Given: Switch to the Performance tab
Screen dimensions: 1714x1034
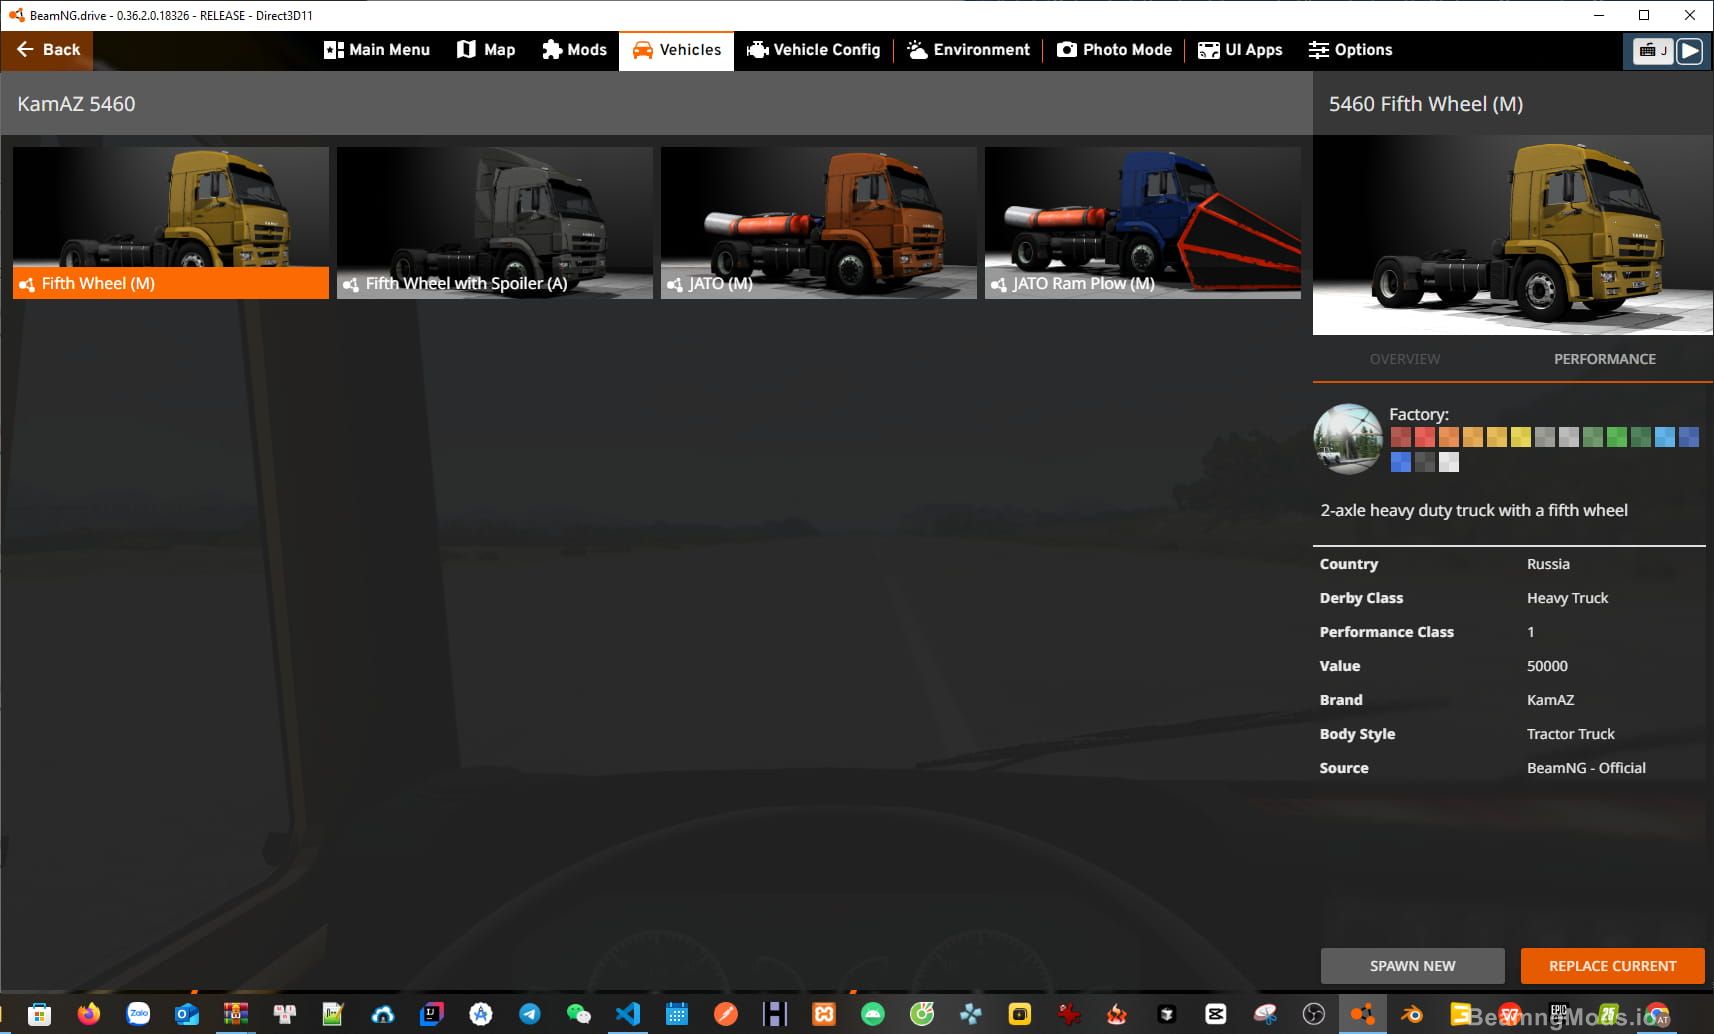Looking at the screenshot, I should tap(1605, 359).
